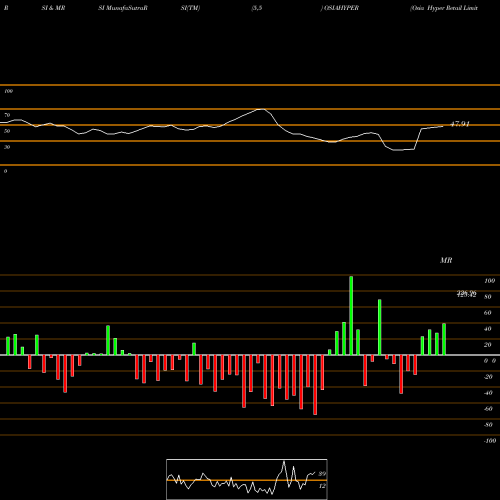Viewport: 500px width, 500px height.
Task: Click the RSI axis label 50
Action: tap(7, 131)
